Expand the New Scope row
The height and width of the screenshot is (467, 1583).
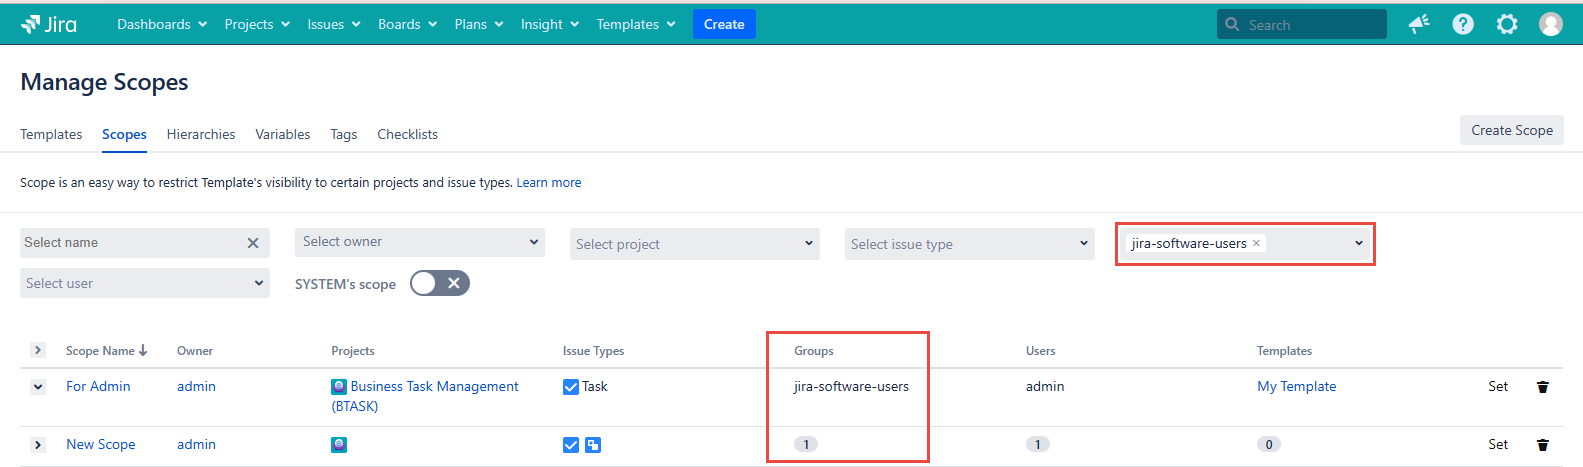pyautogui.click(x=38, y=445)
